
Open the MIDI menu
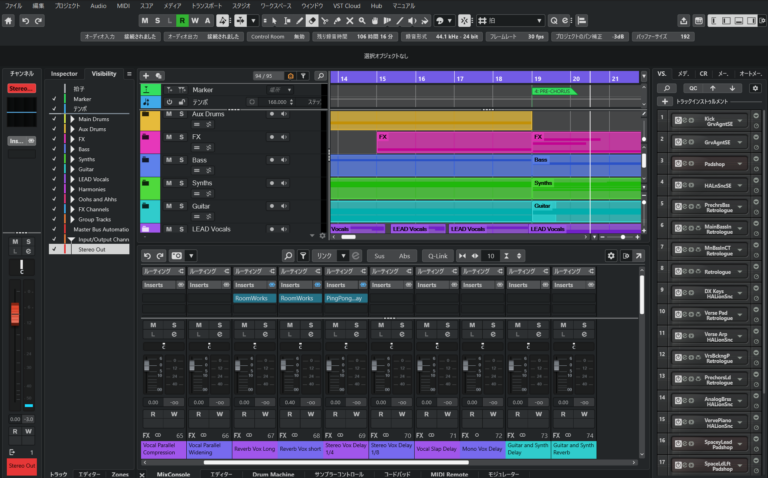[123, 6]
